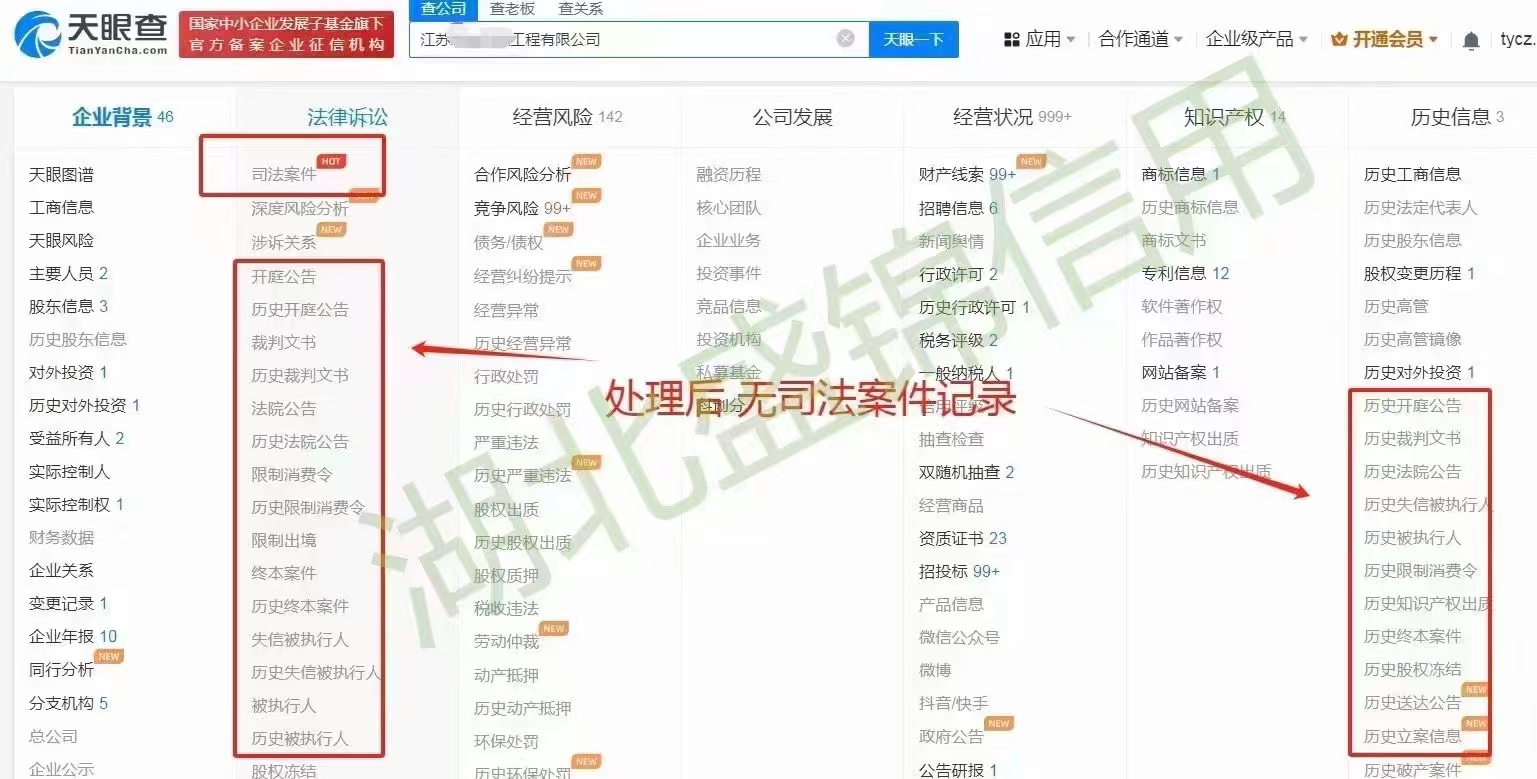This screenshot has width=1537, height=779.
Task: Click the TianYanCha logo
Action: coord(91,35)
